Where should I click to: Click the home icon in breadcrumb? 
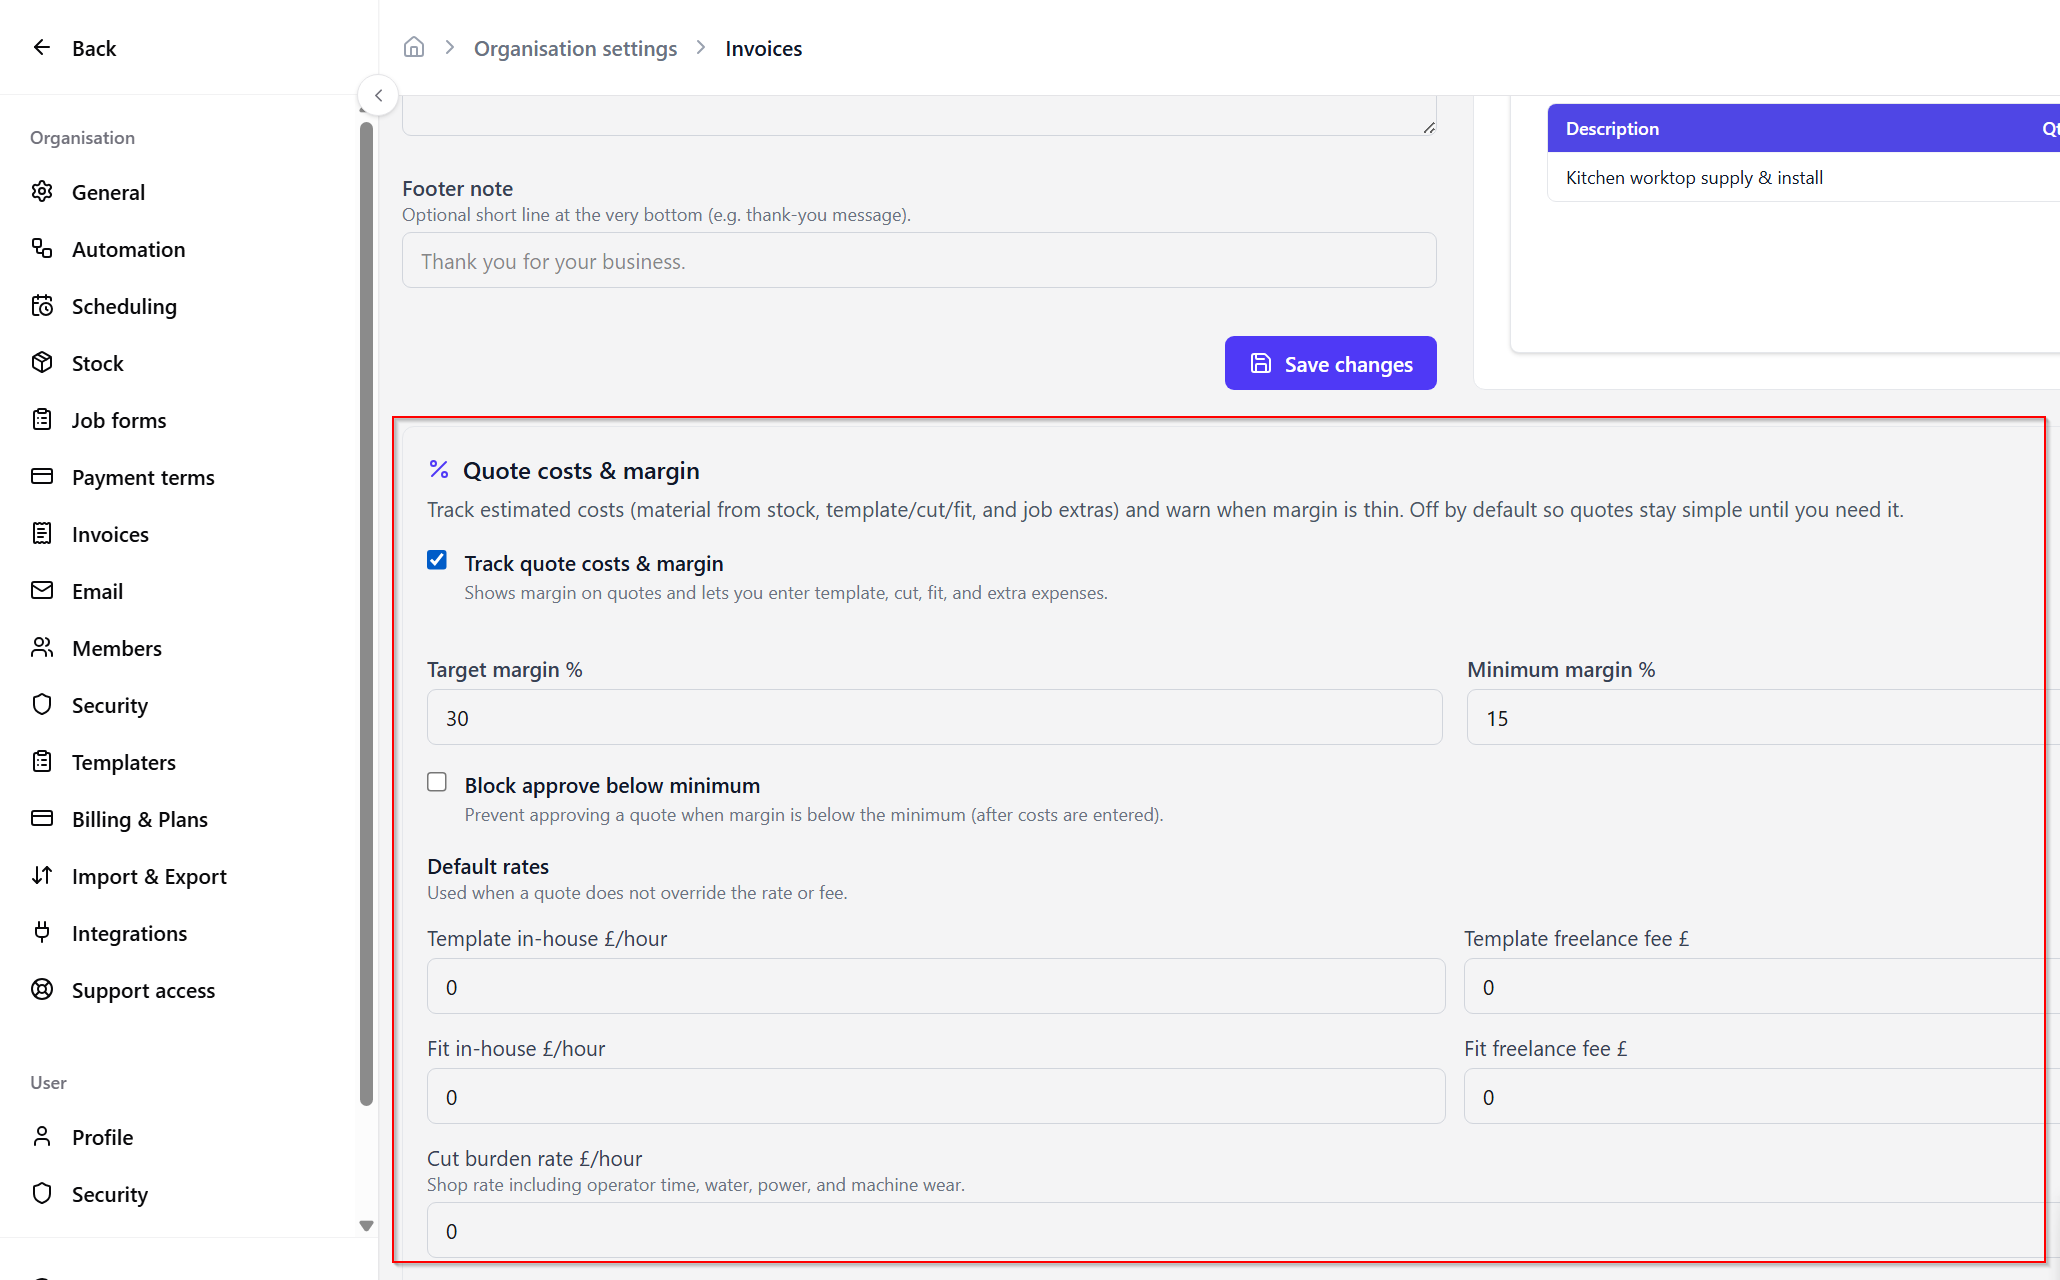[414, 47]
